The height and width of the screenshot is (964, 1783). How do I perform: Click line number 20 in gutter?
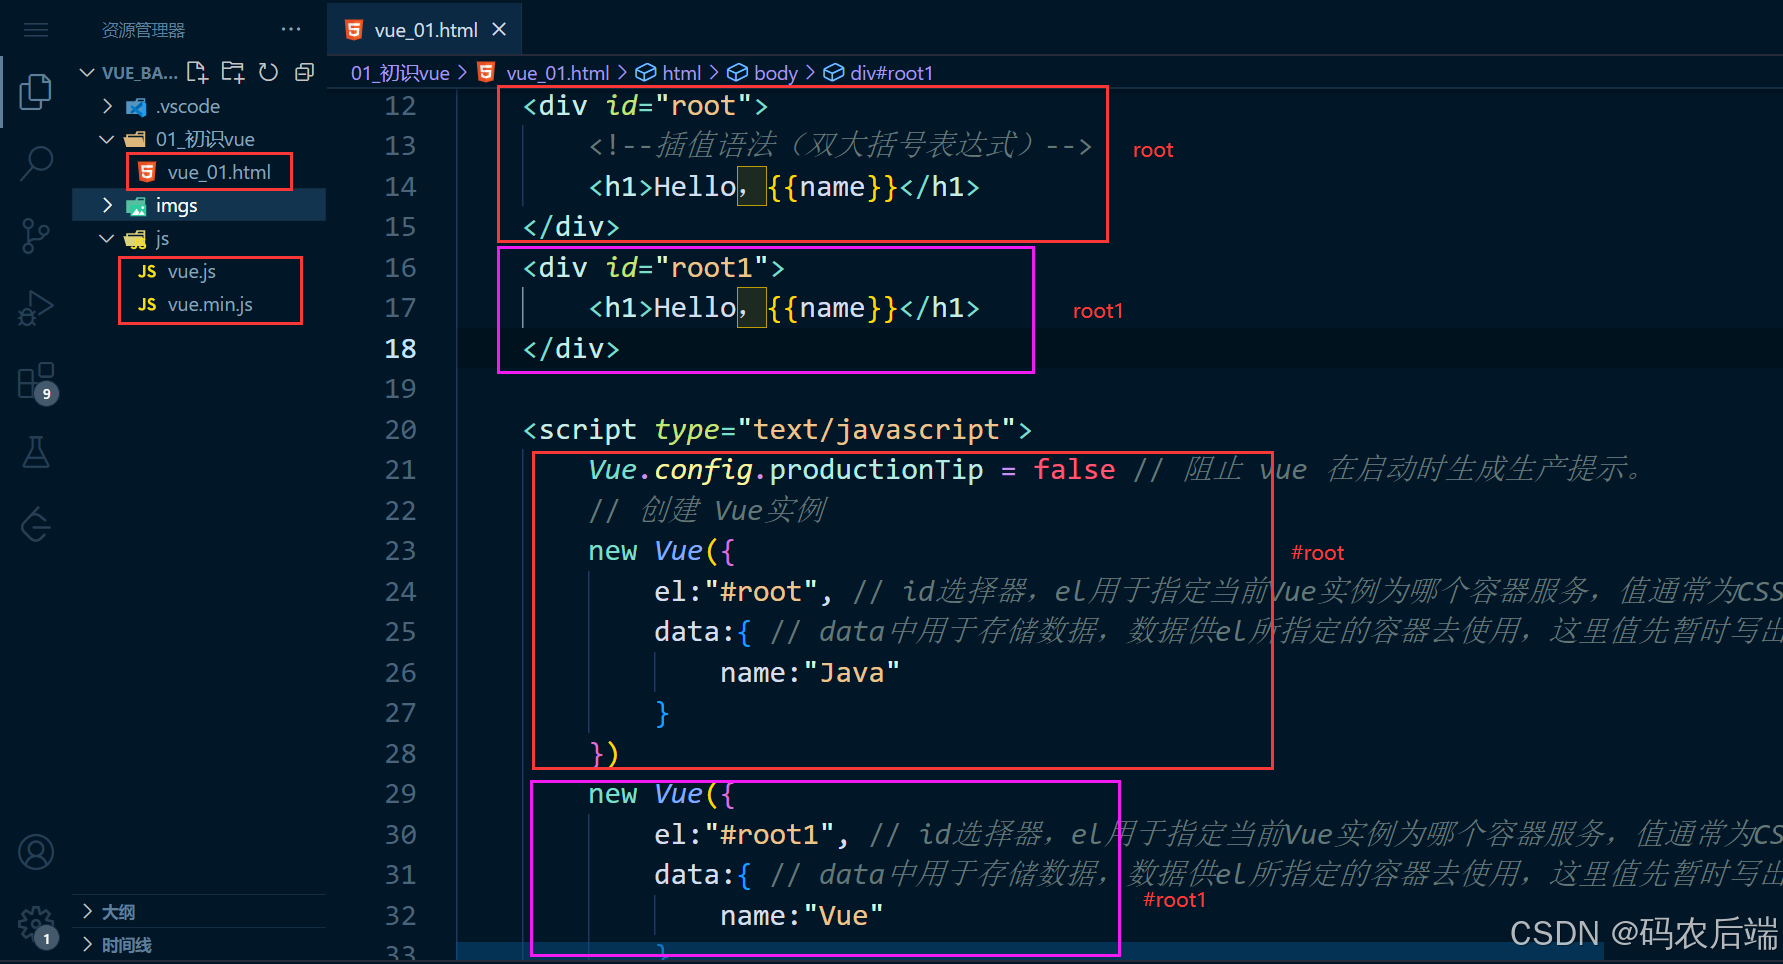[400, 430]
